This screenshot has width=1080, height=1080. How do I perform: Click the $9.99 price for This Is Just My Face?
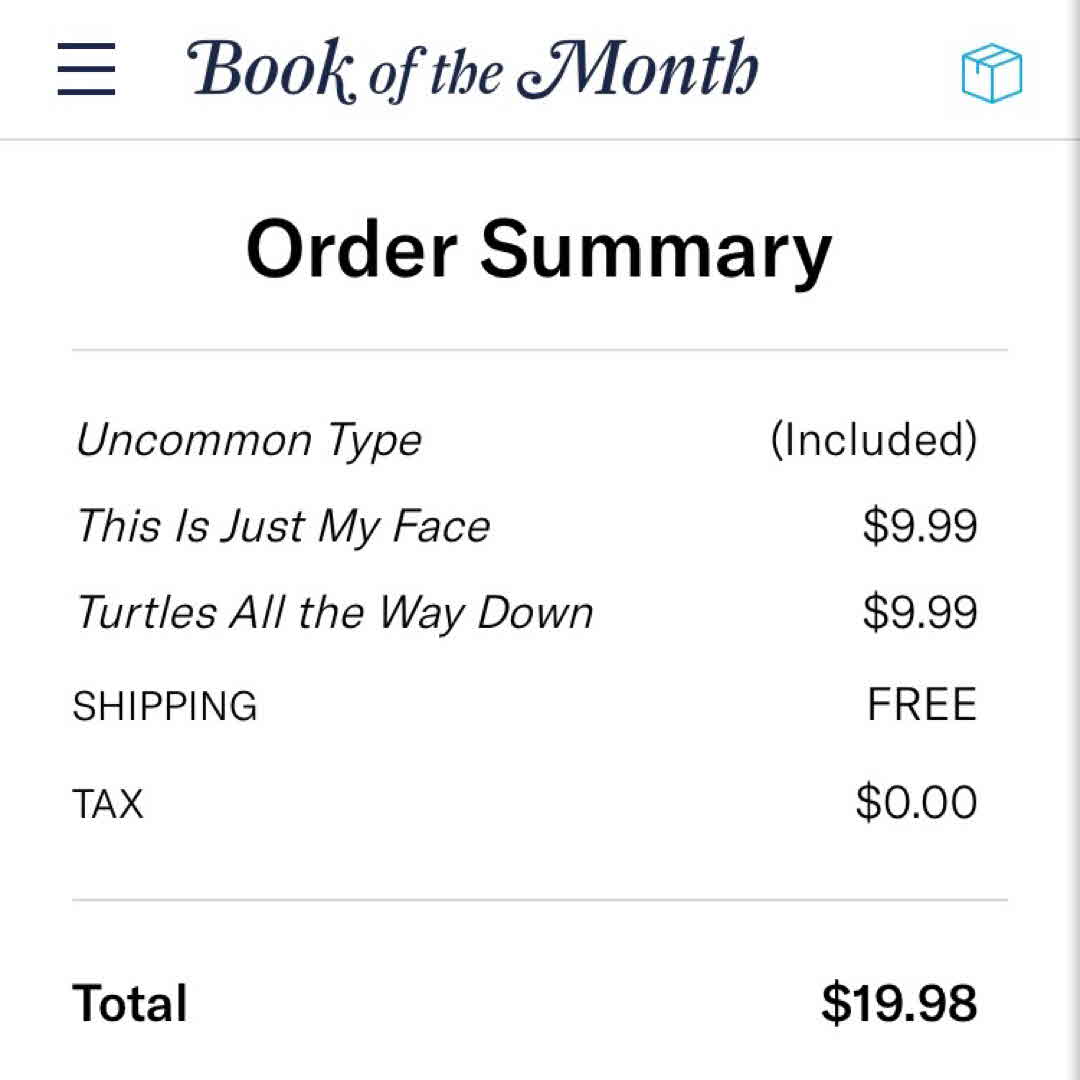click(919, 526)
